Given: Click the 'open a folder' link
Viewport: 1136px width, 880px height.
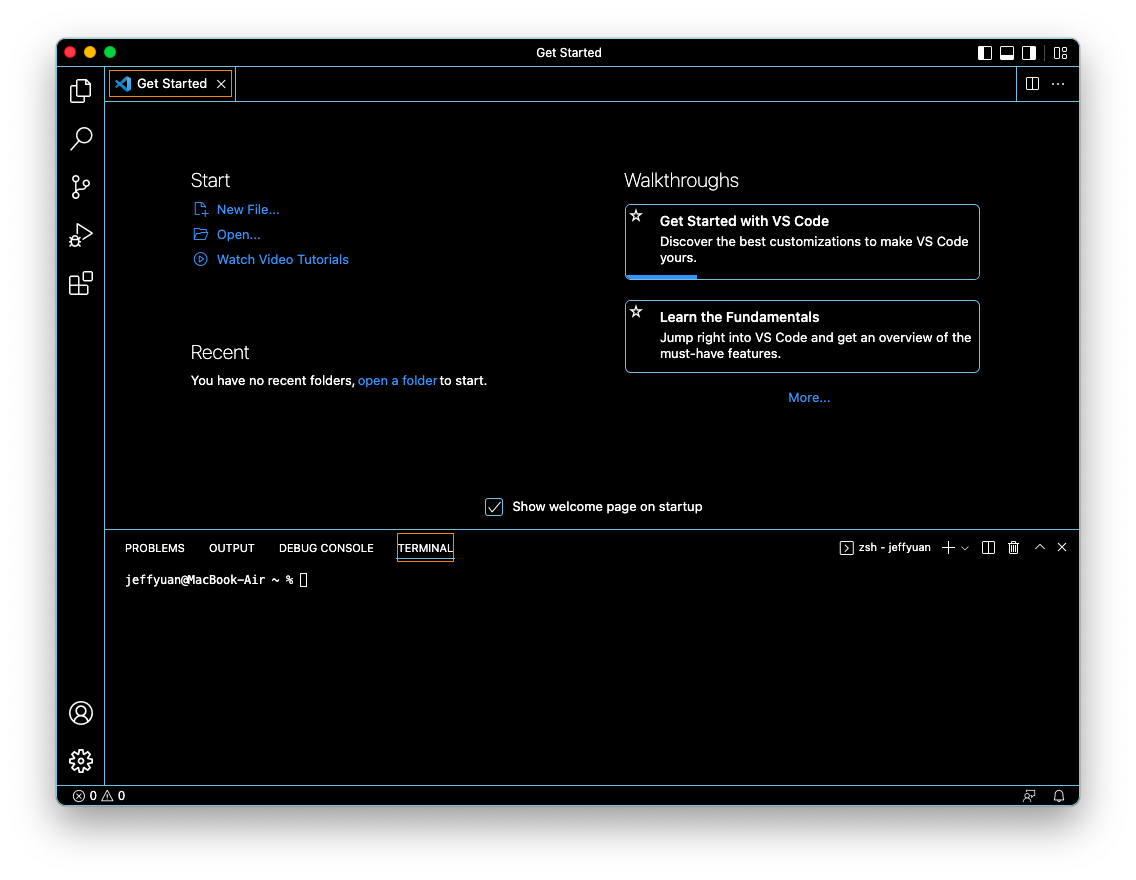Looking at the screenshot, I should (x=397, y=380).
